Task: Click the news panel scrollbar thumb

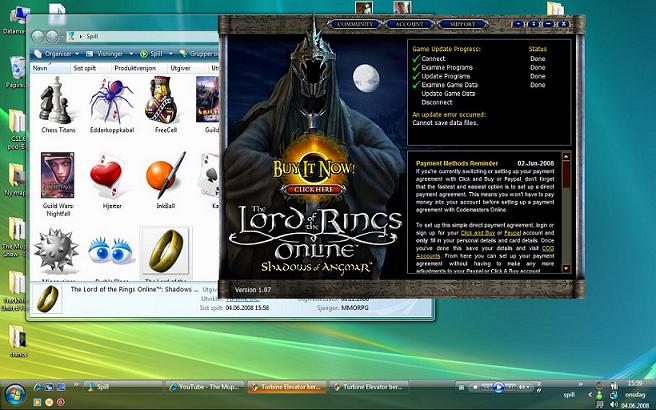Action: [x=566, y=175]
